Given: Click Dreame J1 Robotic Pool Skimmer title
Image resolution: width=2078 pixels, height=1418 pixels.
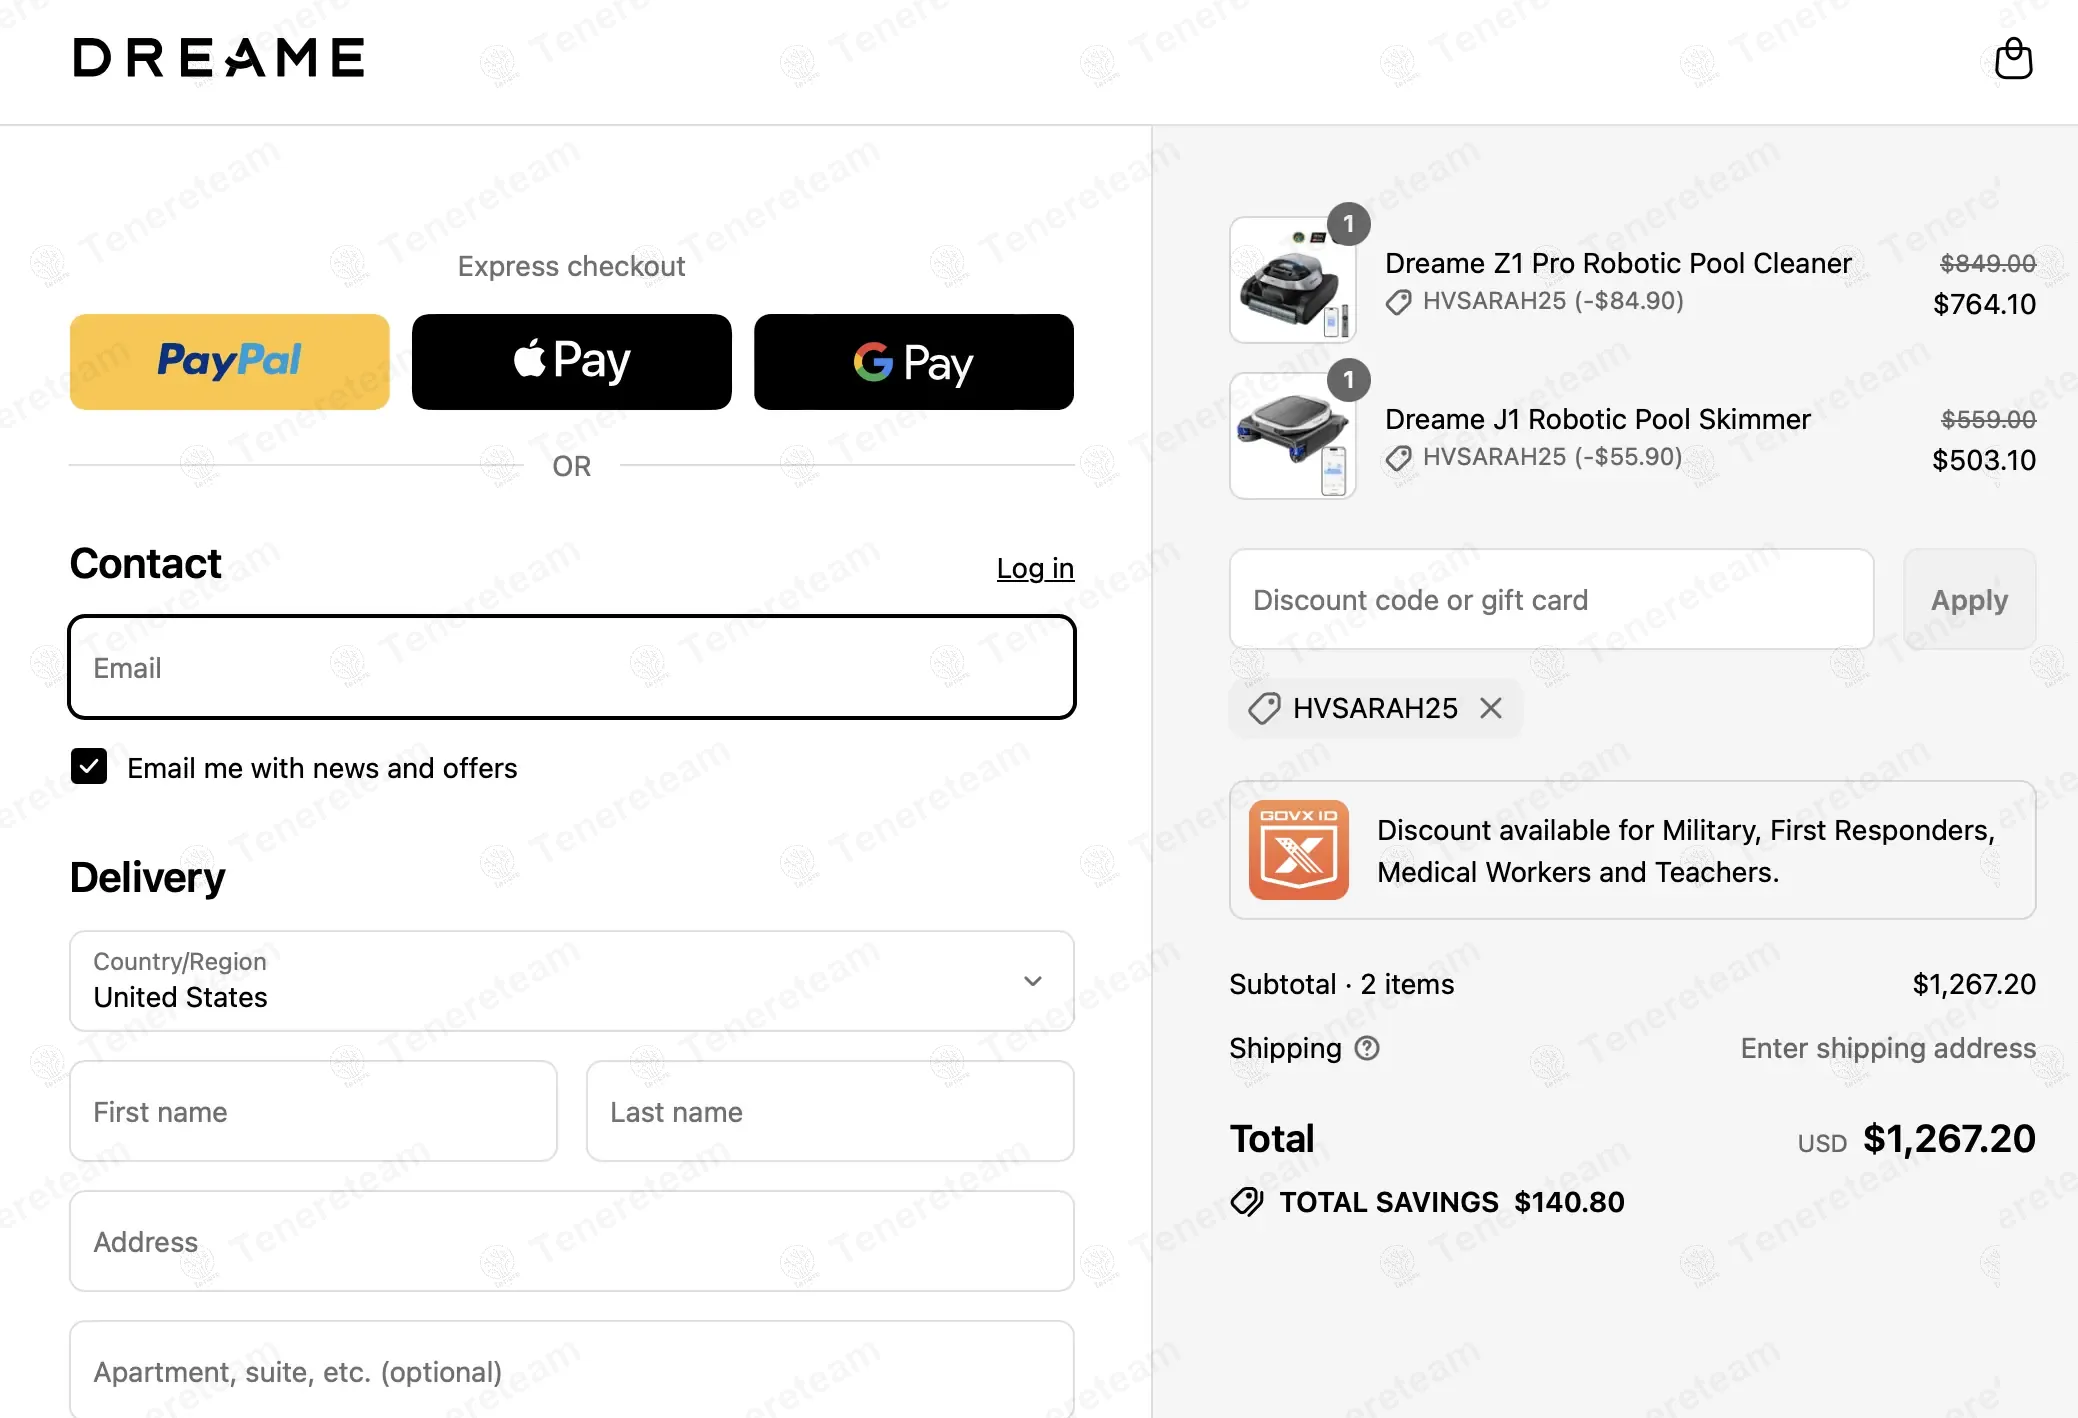Looking at the screenshot, I should tap(1598, 419).
